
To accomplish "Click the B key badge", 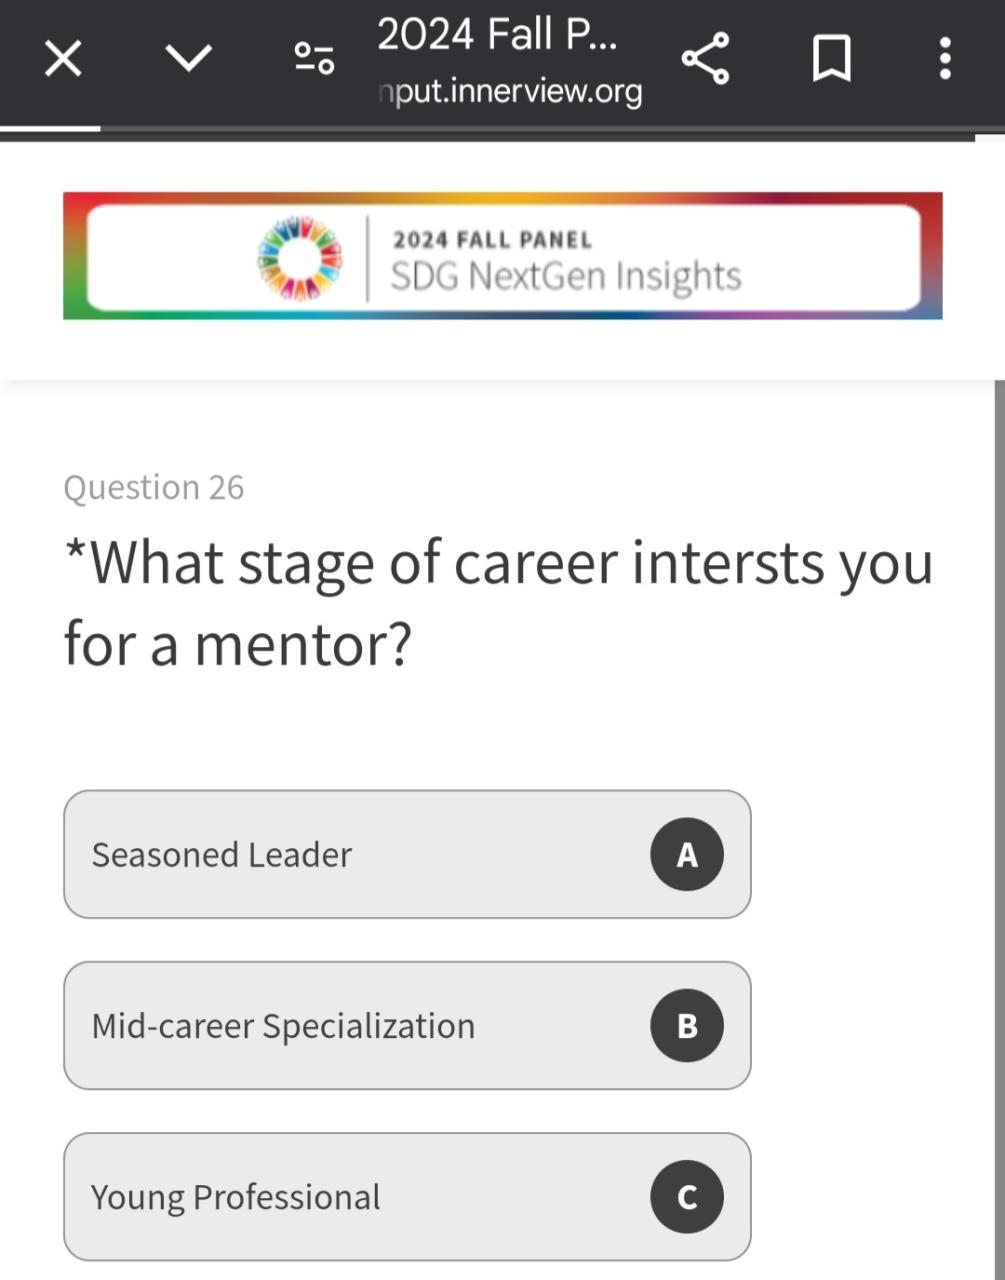I will coord(687,1026).
